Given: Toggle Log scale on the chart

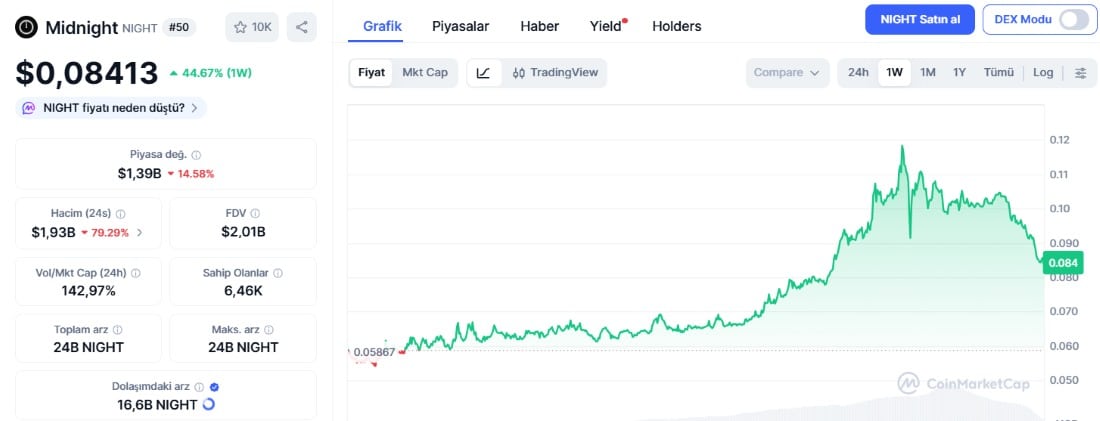Looking at the screenshot, I should (x=1043, y=72).
